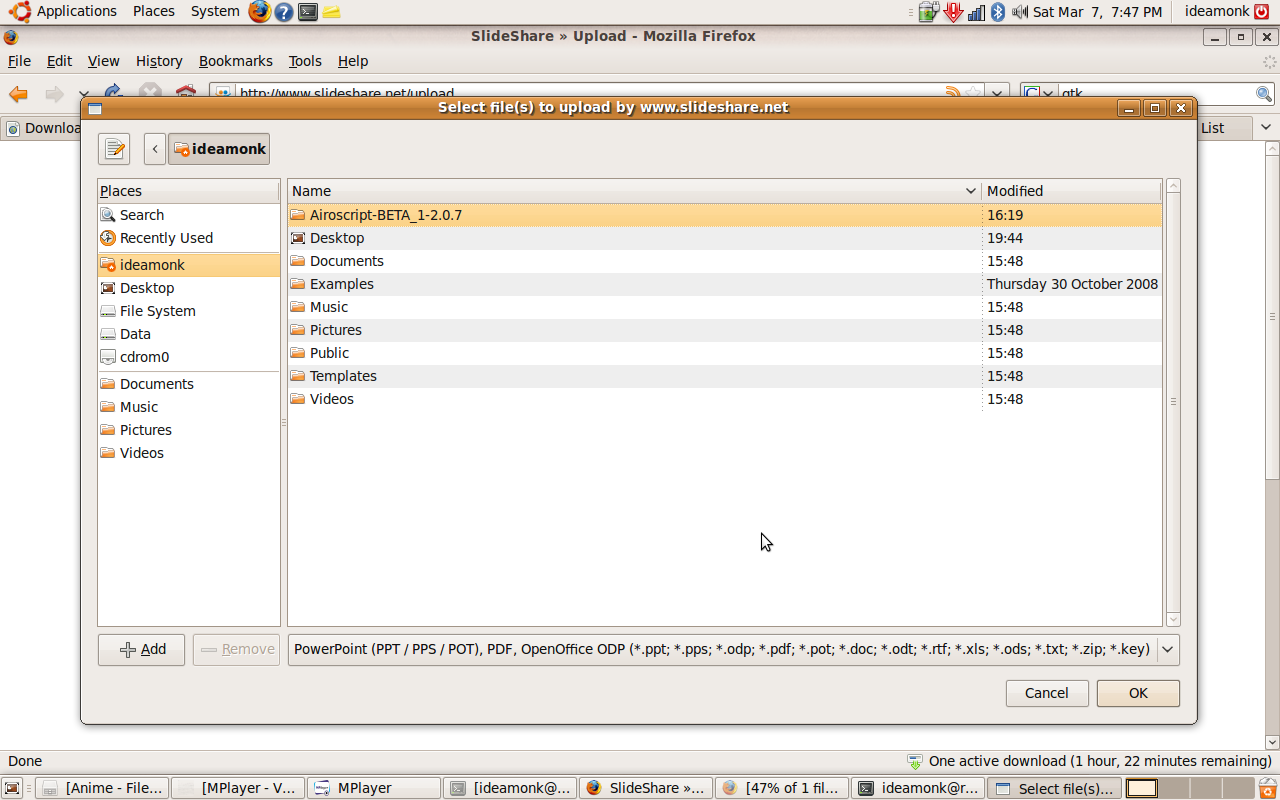Click the Firefox back arrow button

point(18,94)
